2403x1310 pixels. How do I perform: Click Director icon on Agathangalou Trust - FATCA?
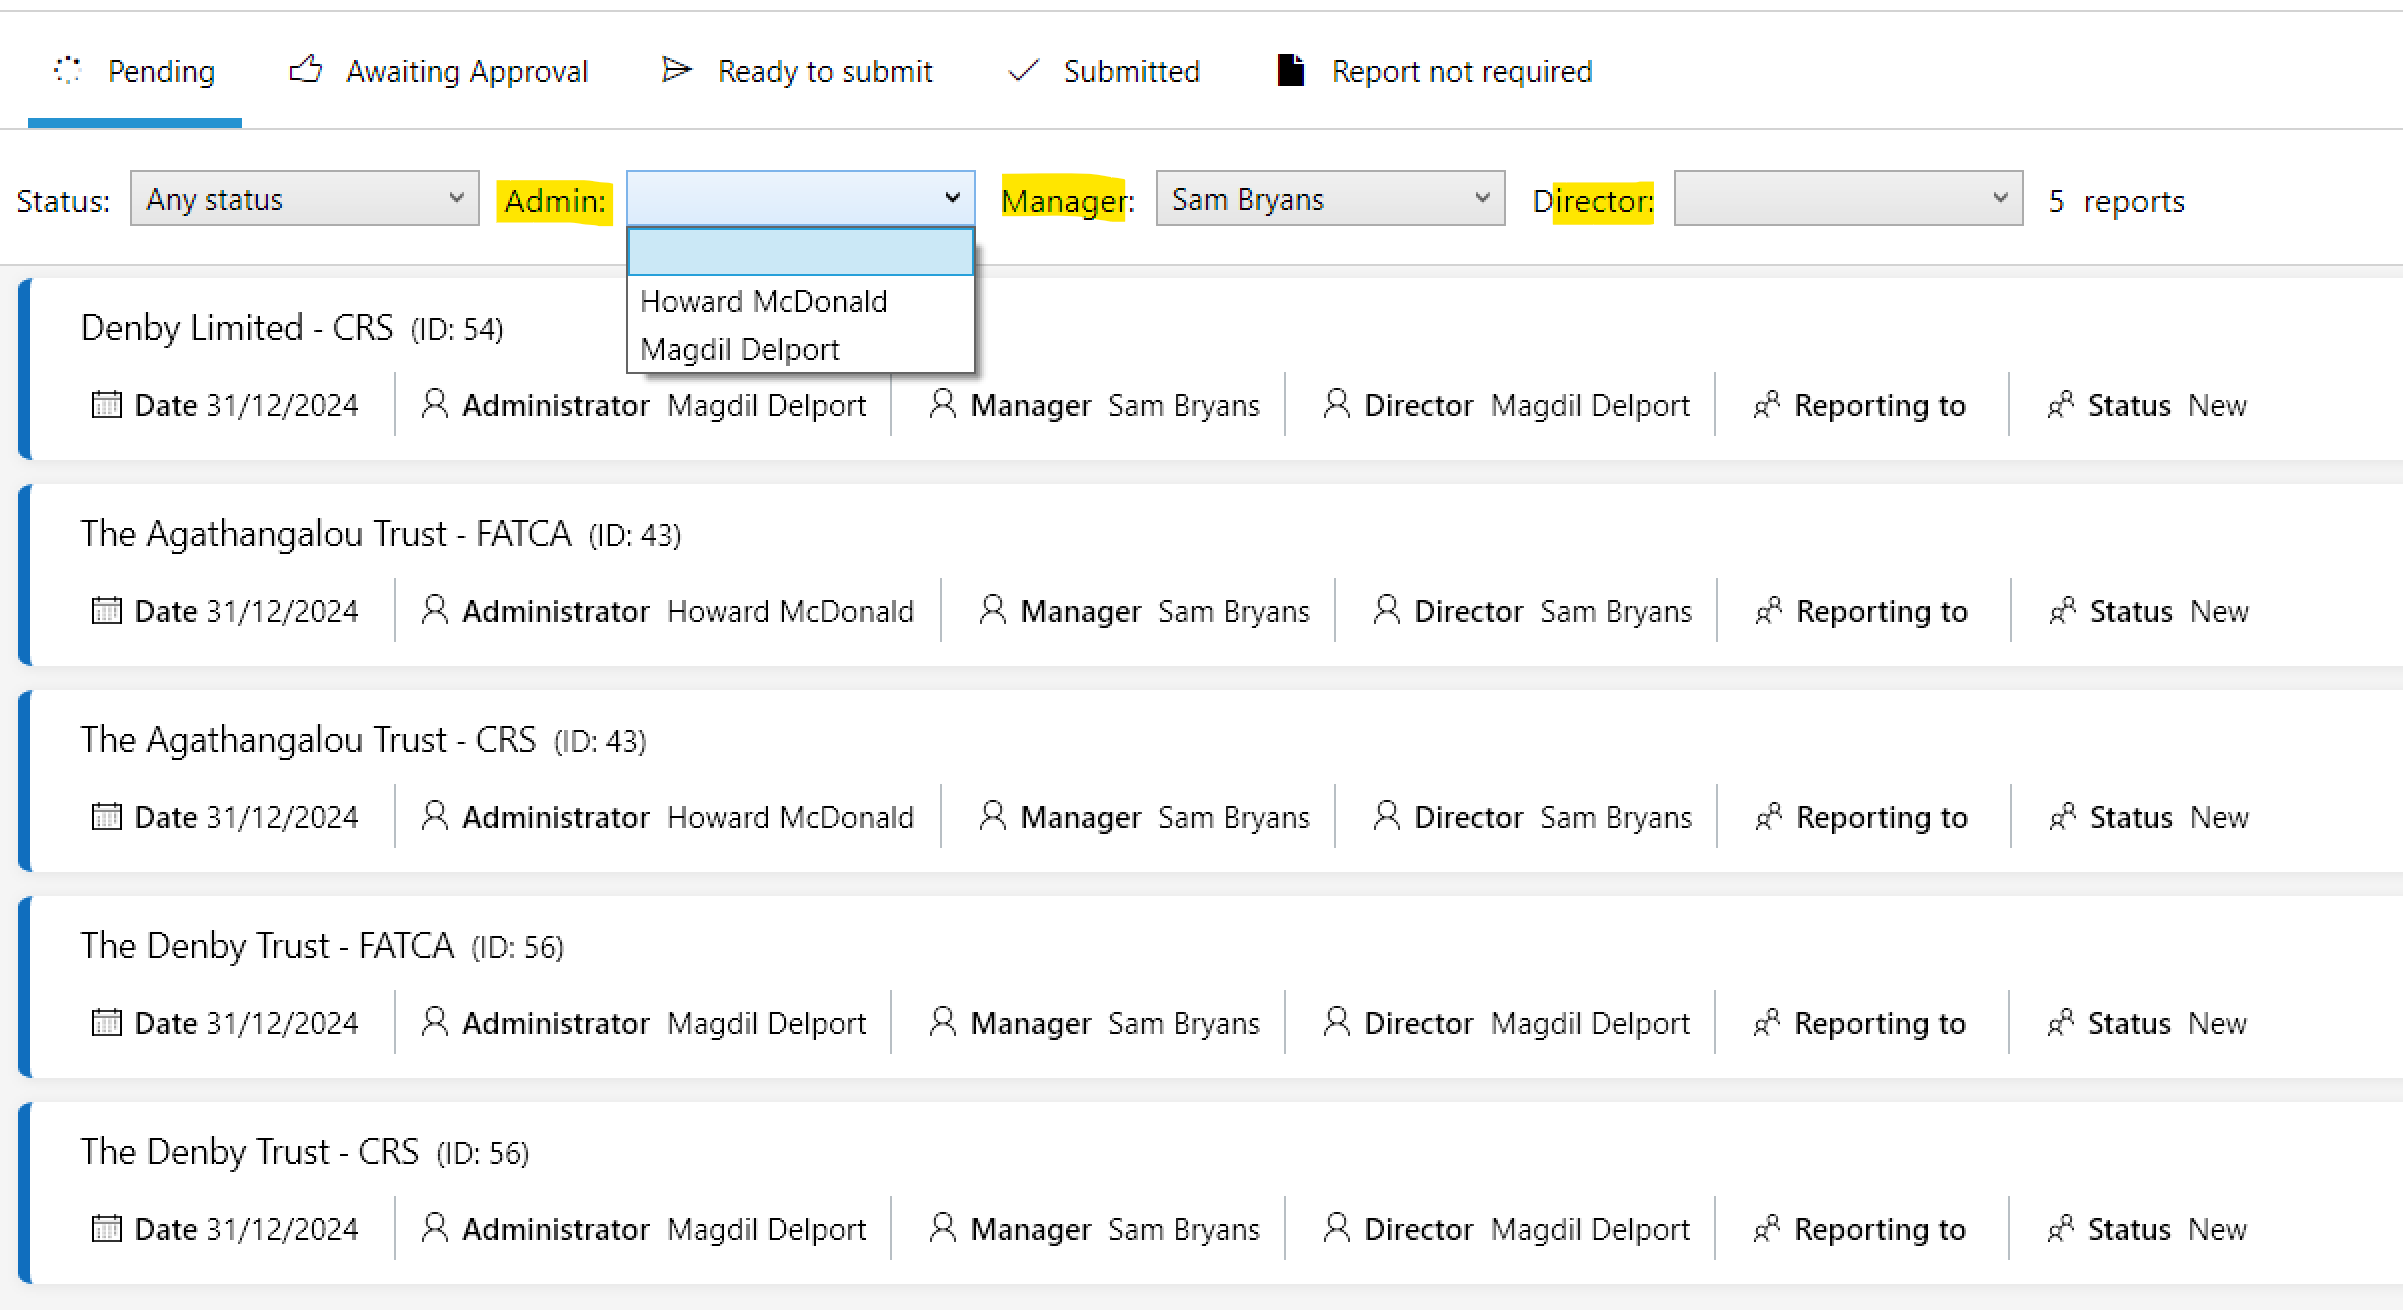click(1386, 609)
